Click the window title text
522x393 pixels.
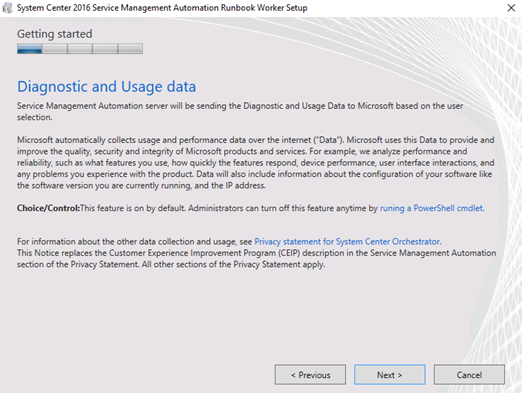[x=162, y=8]
